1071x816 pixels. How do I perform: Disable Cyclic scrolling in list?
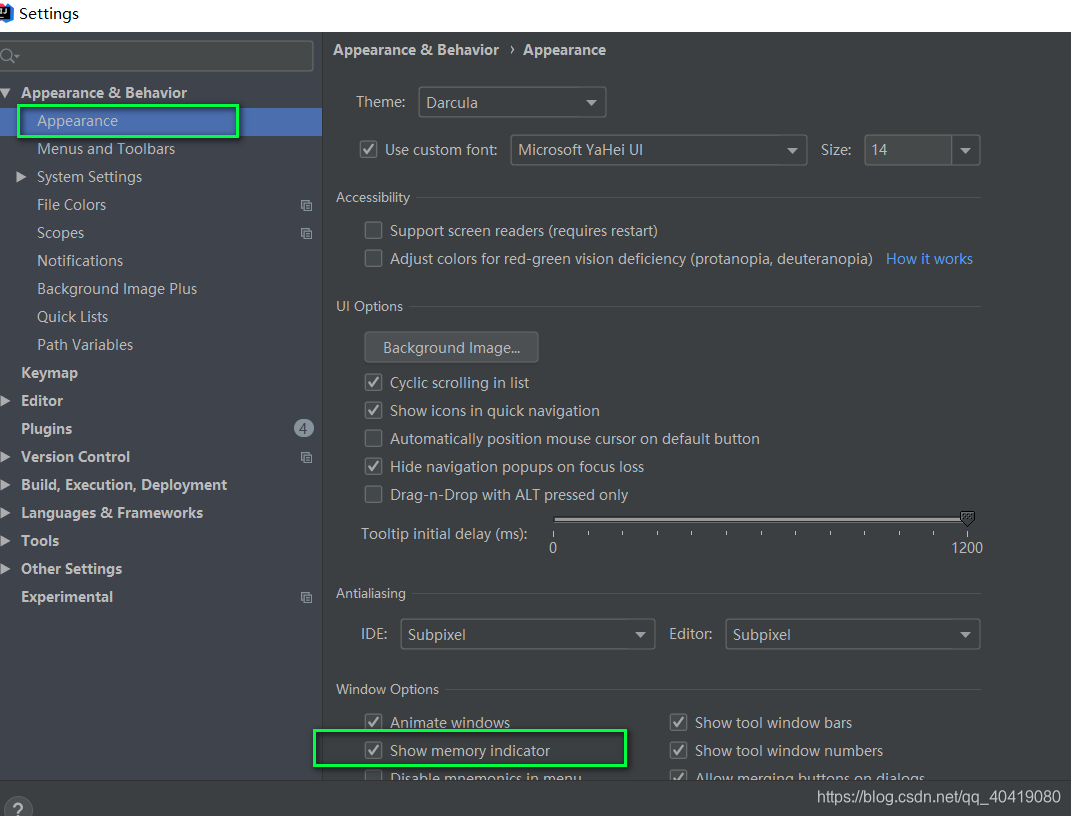(x=373, y=382)
